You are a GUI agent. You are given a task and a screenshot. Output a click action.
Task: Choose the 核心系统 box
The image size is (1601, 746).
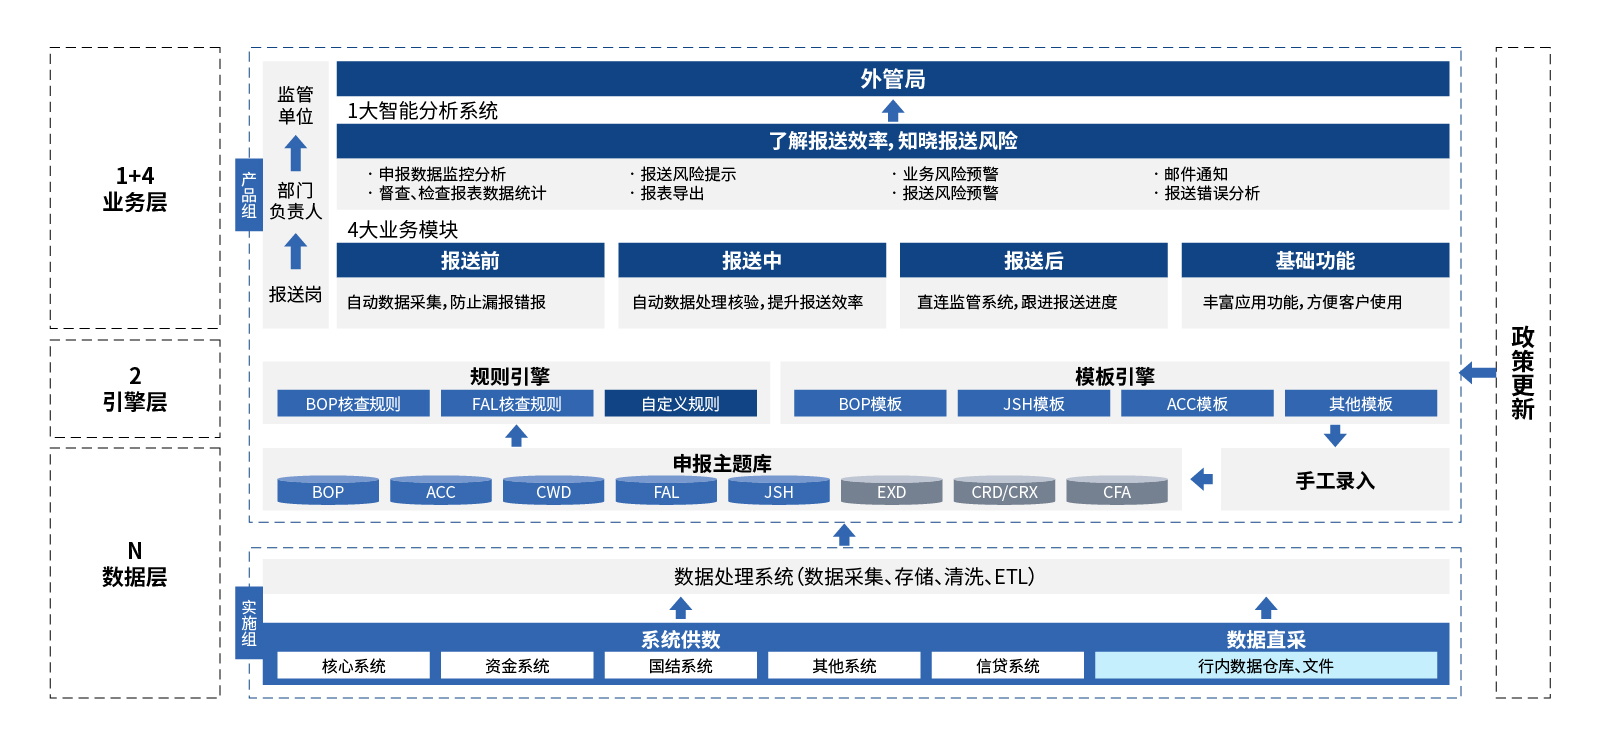click(353, 666)
